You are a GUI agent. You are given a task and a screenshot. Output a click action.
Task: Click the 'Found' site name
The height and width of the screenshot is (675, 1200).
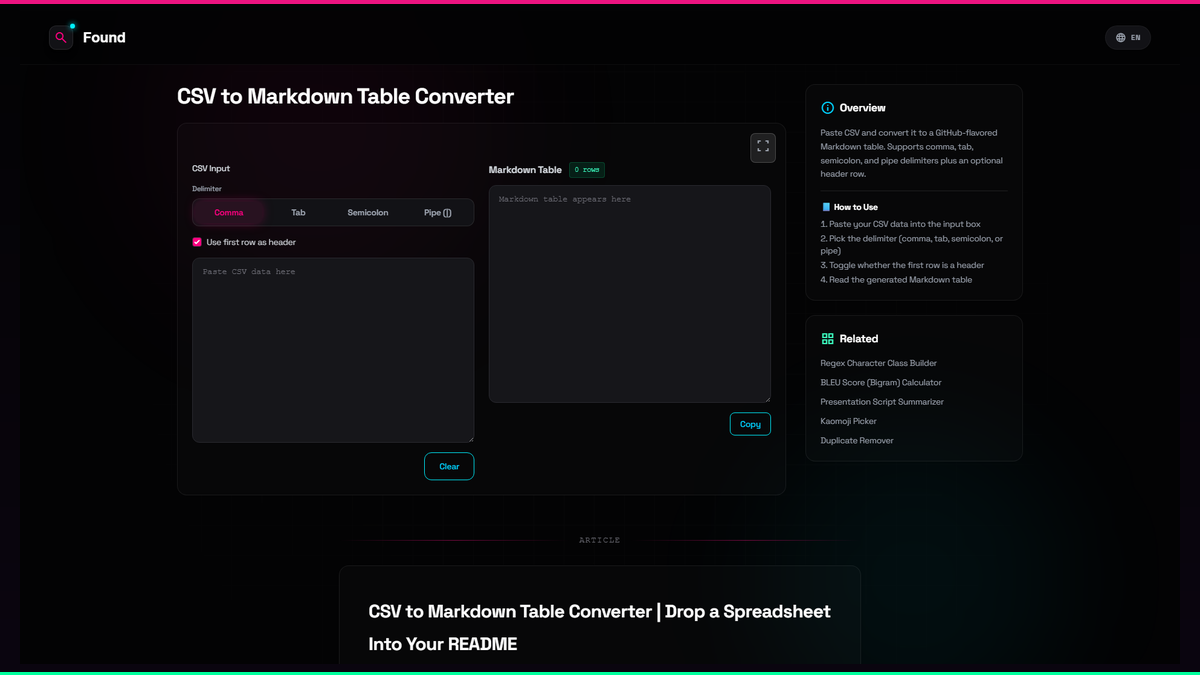pyautogui.click(x=104, y=38)
